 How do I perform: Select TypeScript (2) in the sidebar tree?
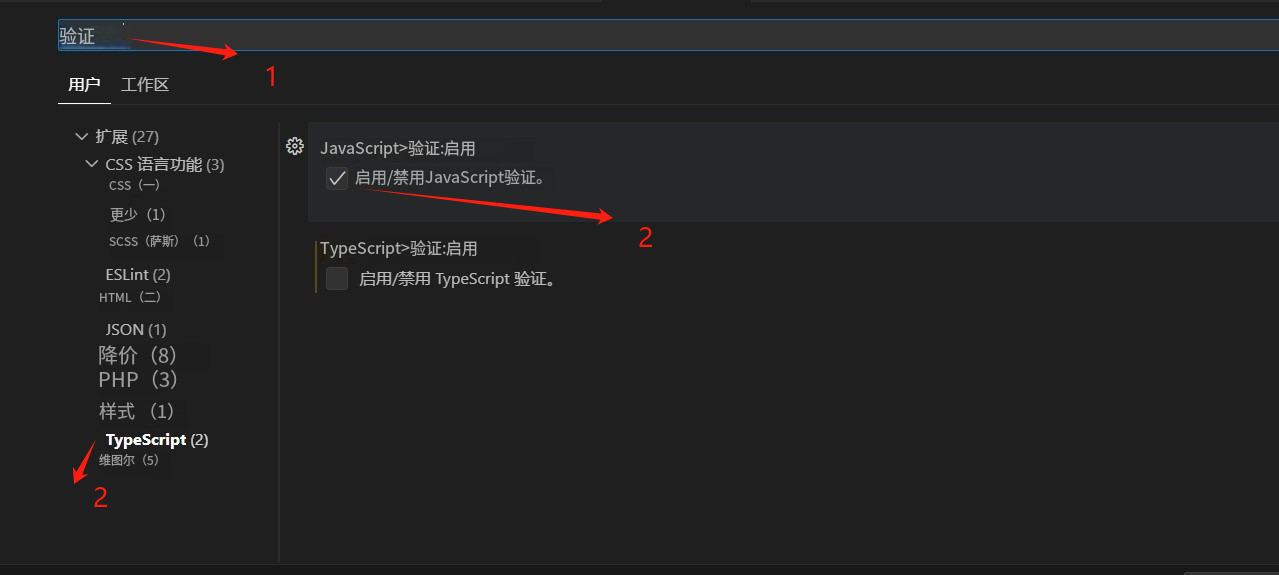pos(157,440)
